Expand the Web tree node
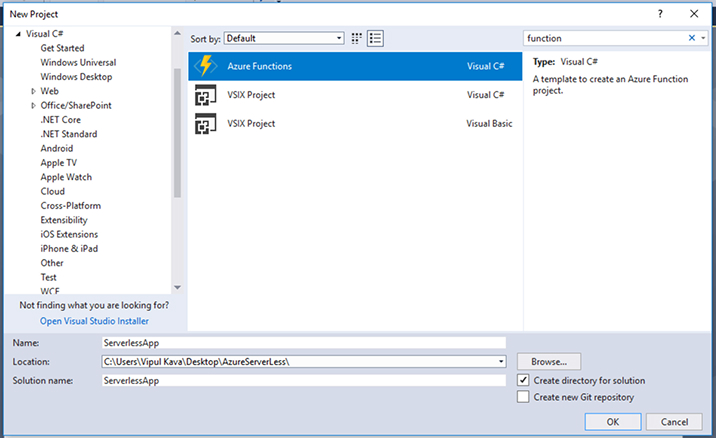The width and height of the screenshot is (716, 438). (33, 91)
